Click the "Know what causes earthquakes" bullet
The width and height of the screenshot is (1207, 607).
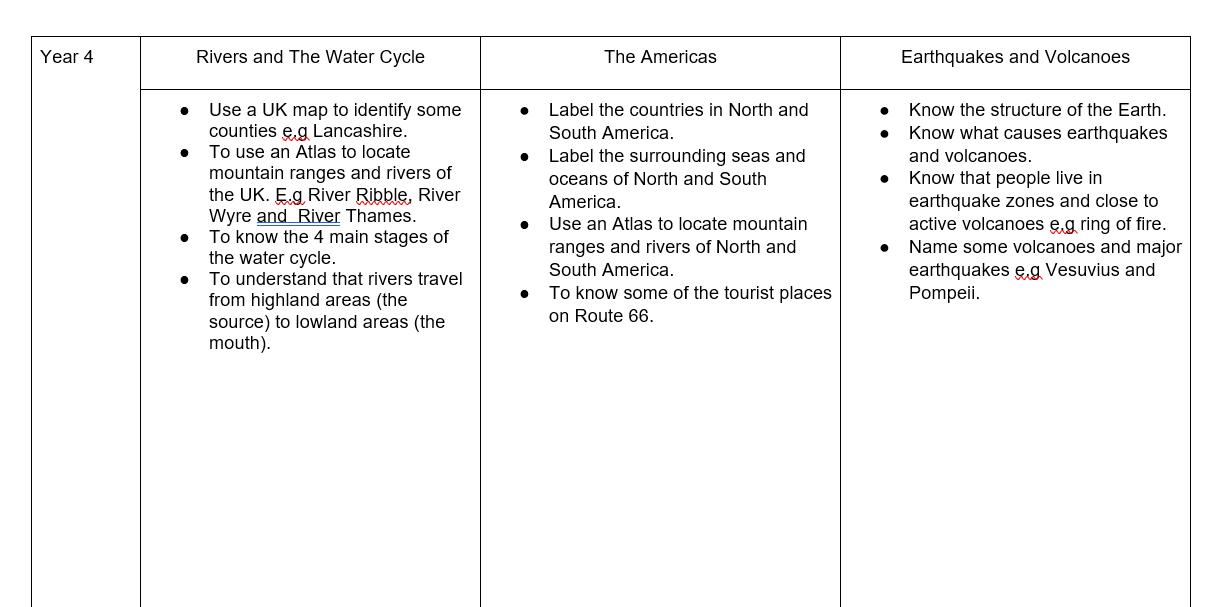pos(1037,133)
